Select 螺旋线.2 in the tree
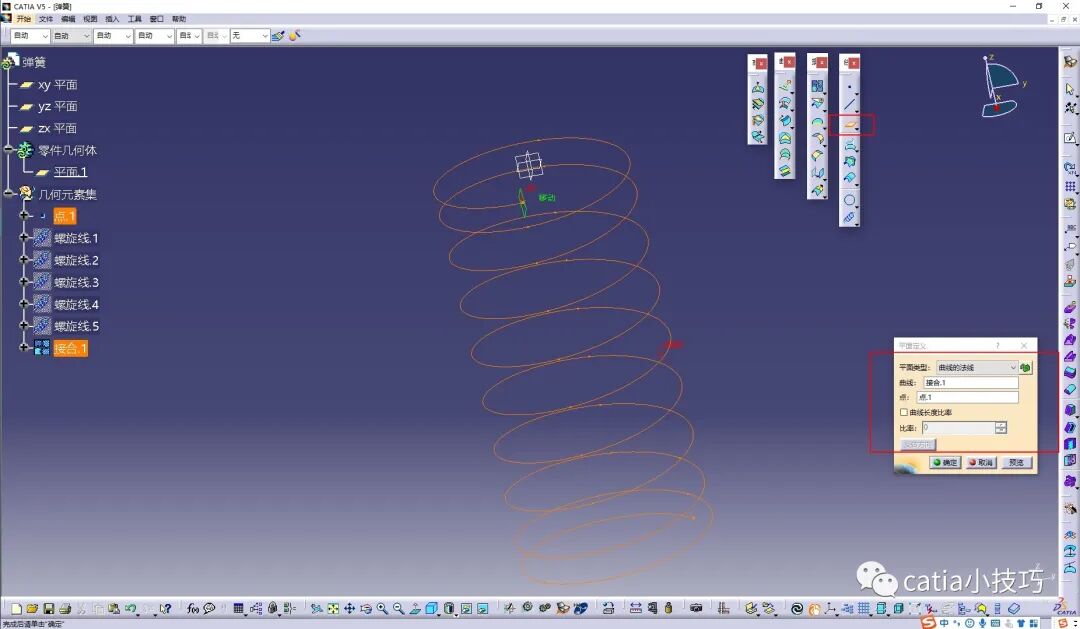 [76, 260]
